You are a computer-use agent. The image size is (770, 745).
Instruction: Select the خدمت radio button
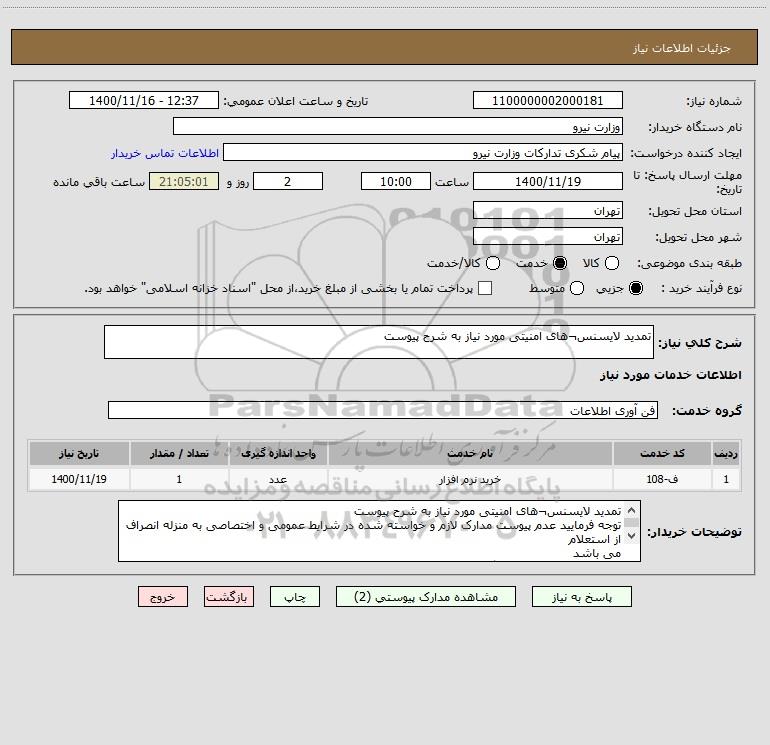(x=560, y=263)
